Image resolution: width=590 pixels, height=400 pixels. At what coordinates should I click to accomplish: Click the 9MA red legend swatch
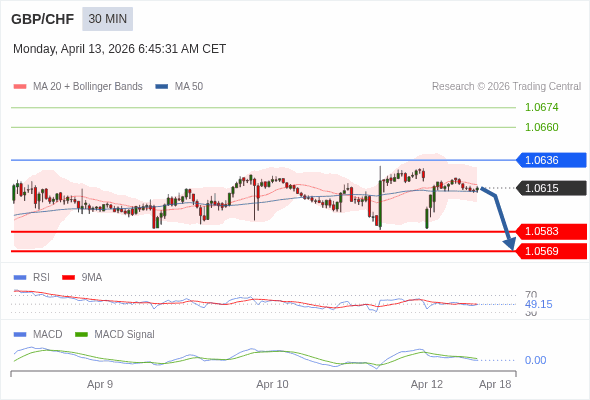pos(68,278)
